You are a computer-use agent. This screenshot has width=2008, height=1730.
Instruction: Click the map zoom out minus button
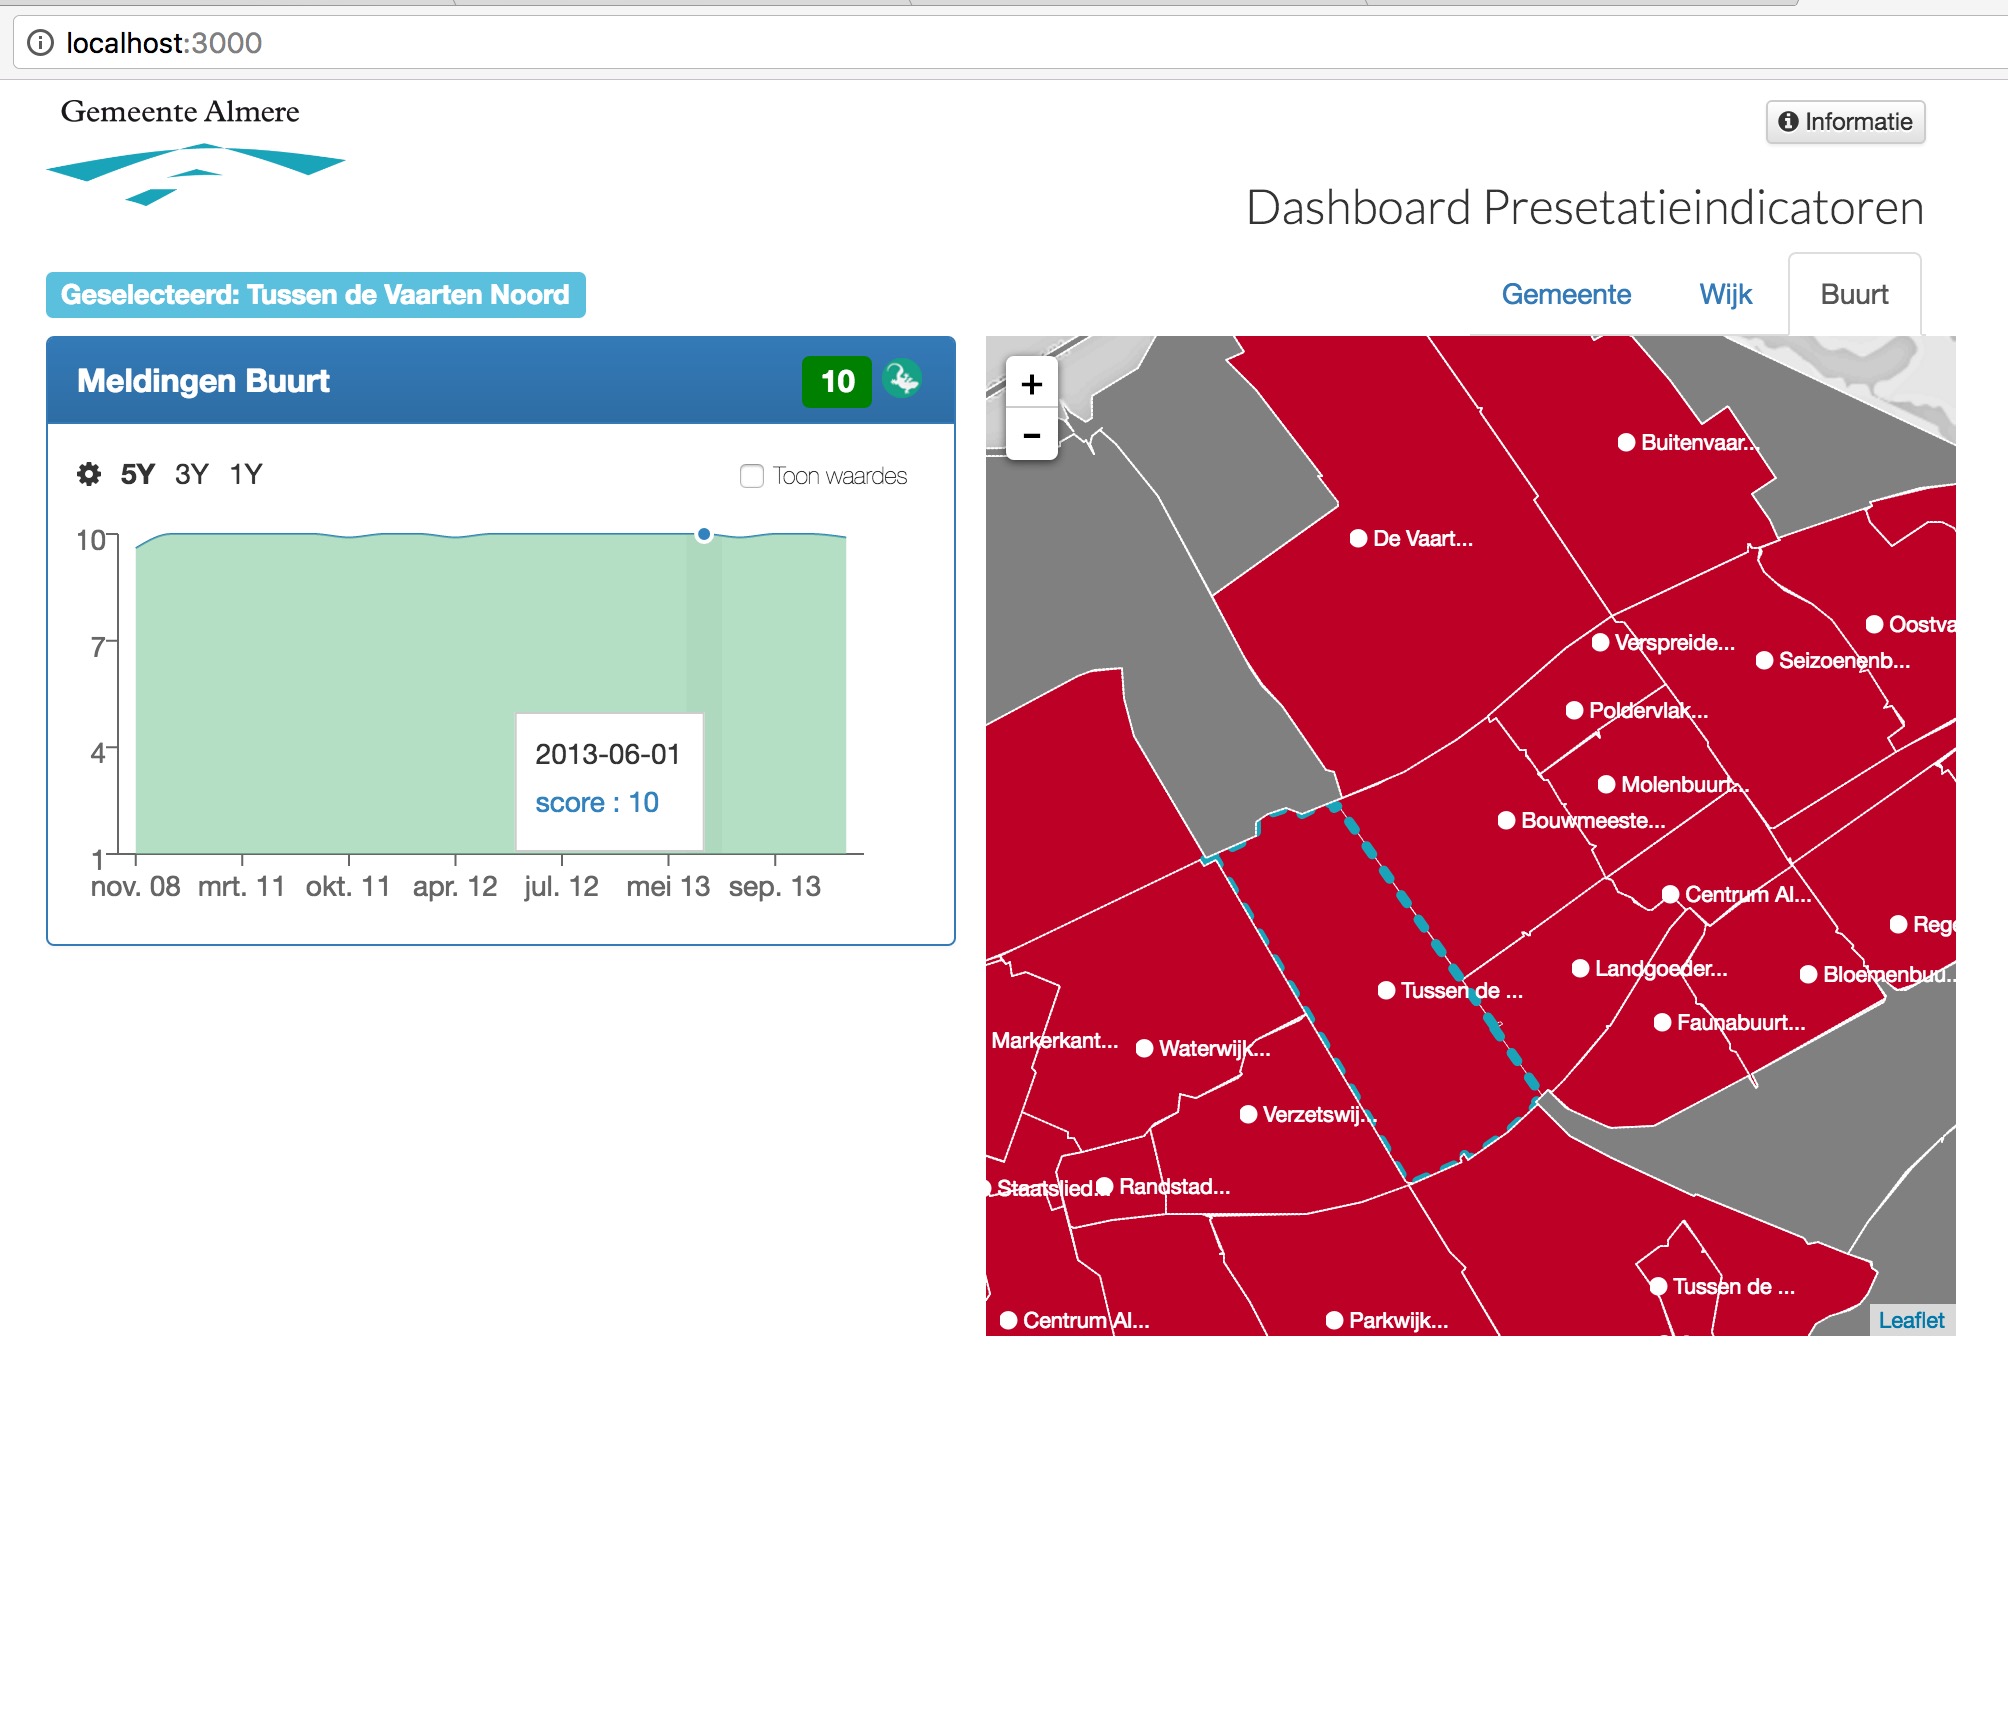pos(1031,436)
